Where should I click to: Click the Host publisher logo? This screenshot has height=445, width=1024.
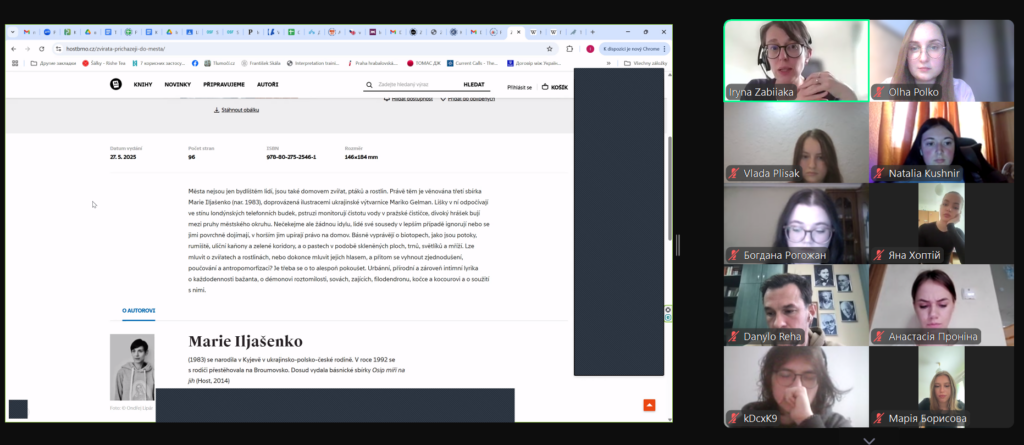coord(116,84)
